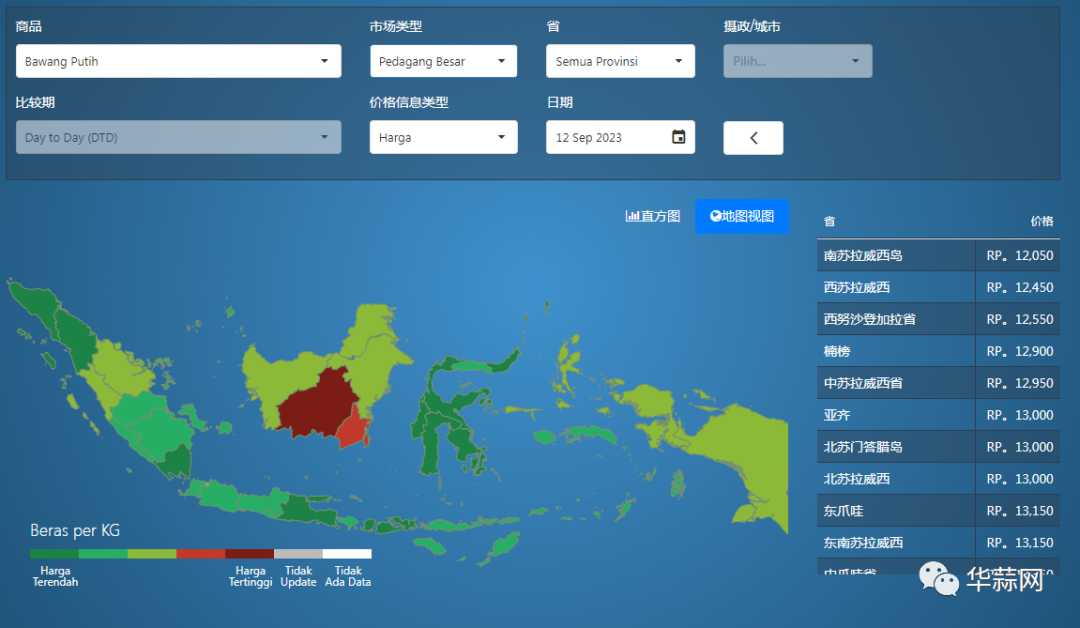Select the 中苏拉威西省 table row
The image size is (1080, 628).
938,383
